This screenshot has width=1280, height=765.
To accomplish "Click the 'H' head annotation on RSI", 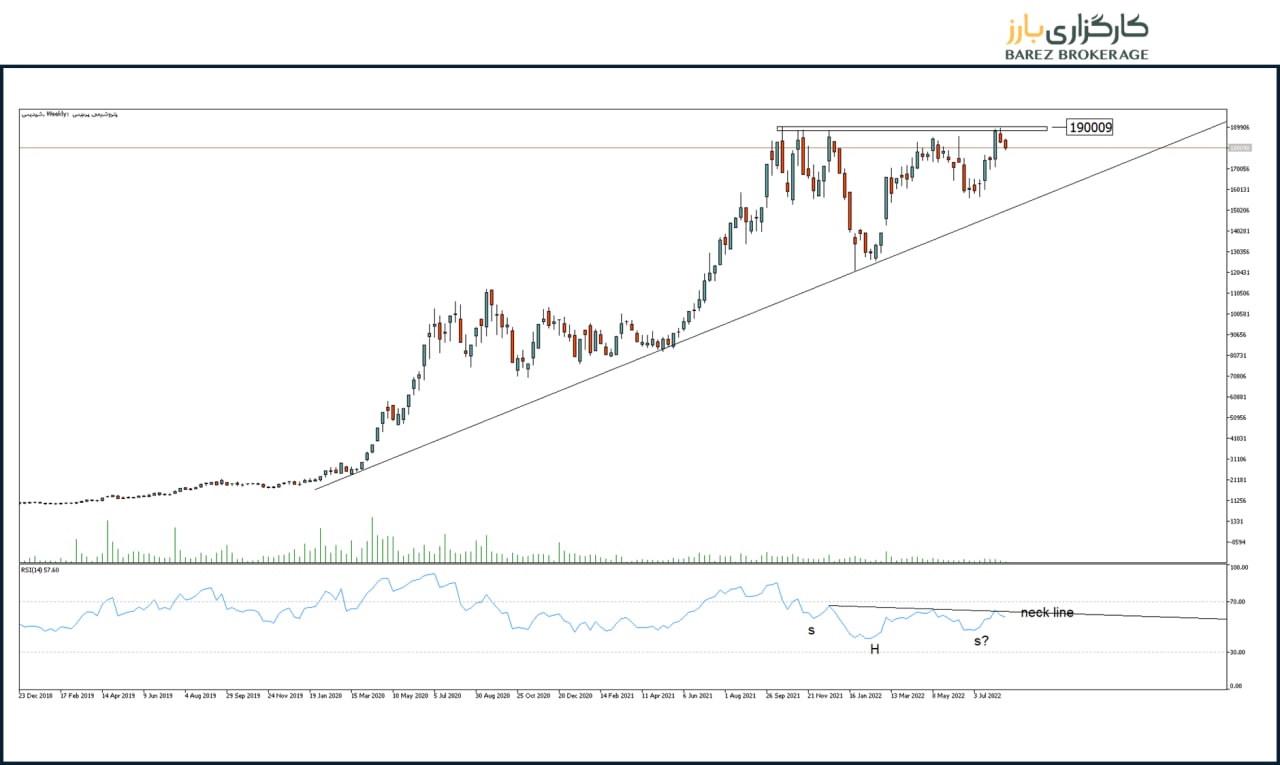I will click(874, 650).
